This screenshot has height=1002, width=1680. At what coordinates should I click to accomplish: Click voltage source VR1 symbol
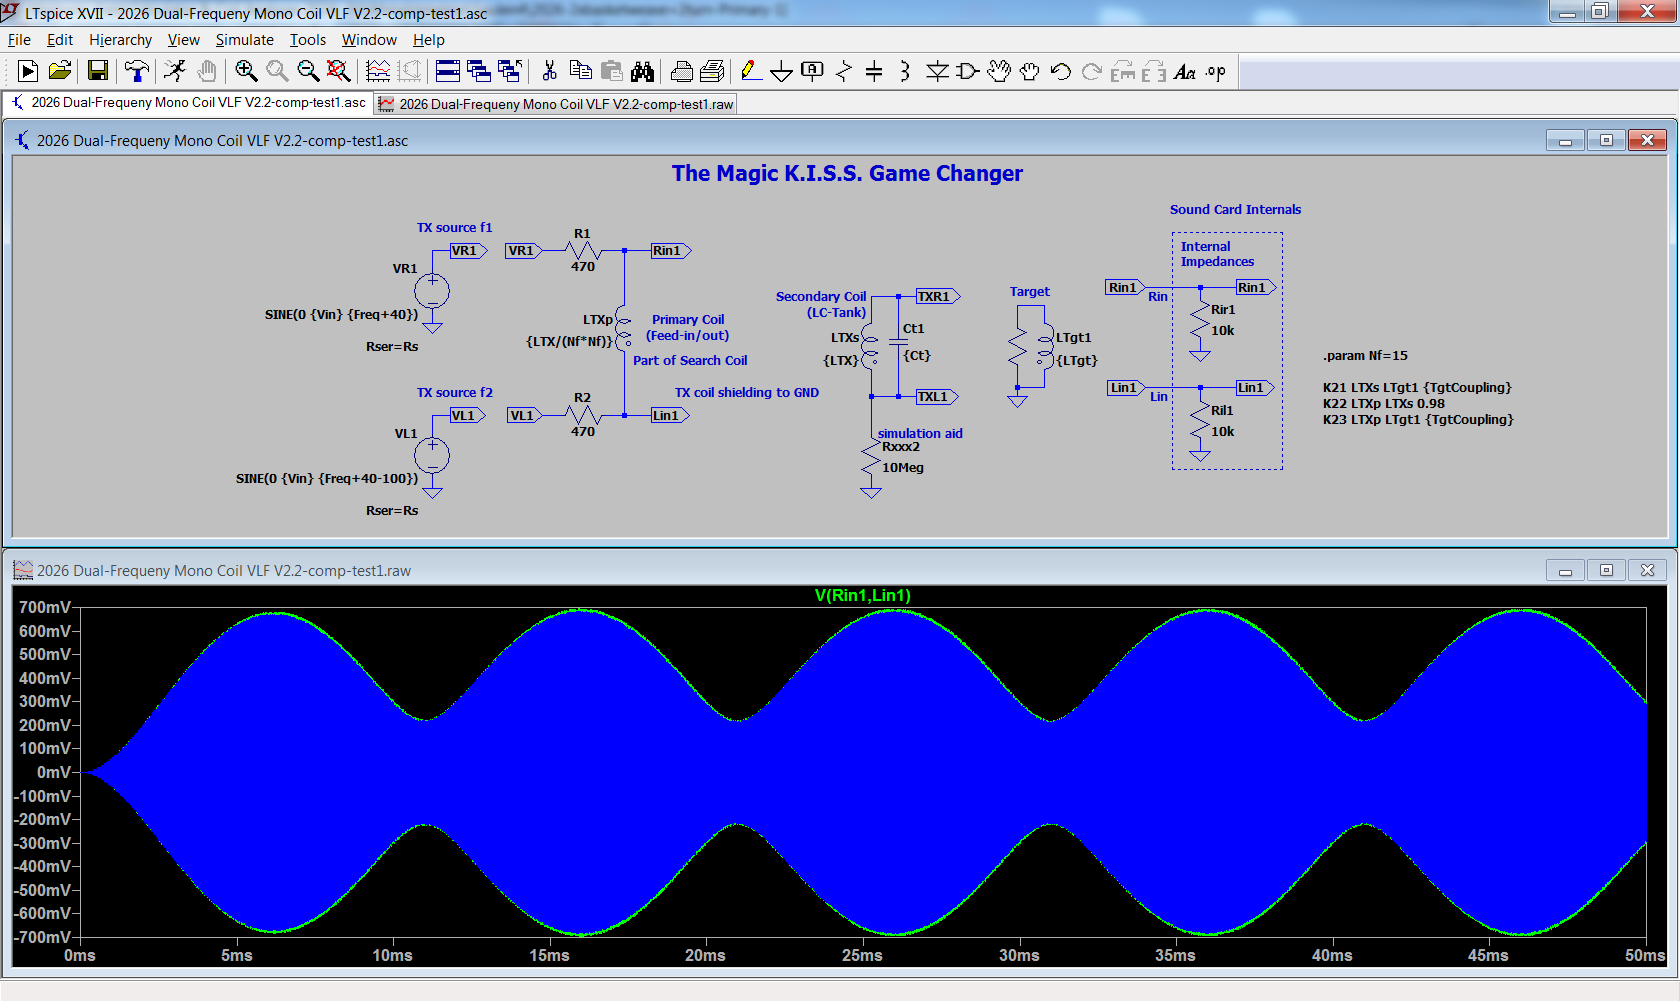[x=432, y=291]
